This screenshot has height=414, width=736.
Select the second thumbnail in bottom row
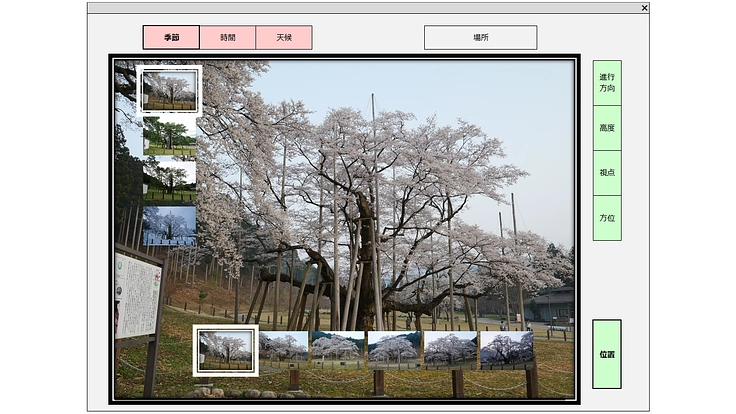[284, 351]
